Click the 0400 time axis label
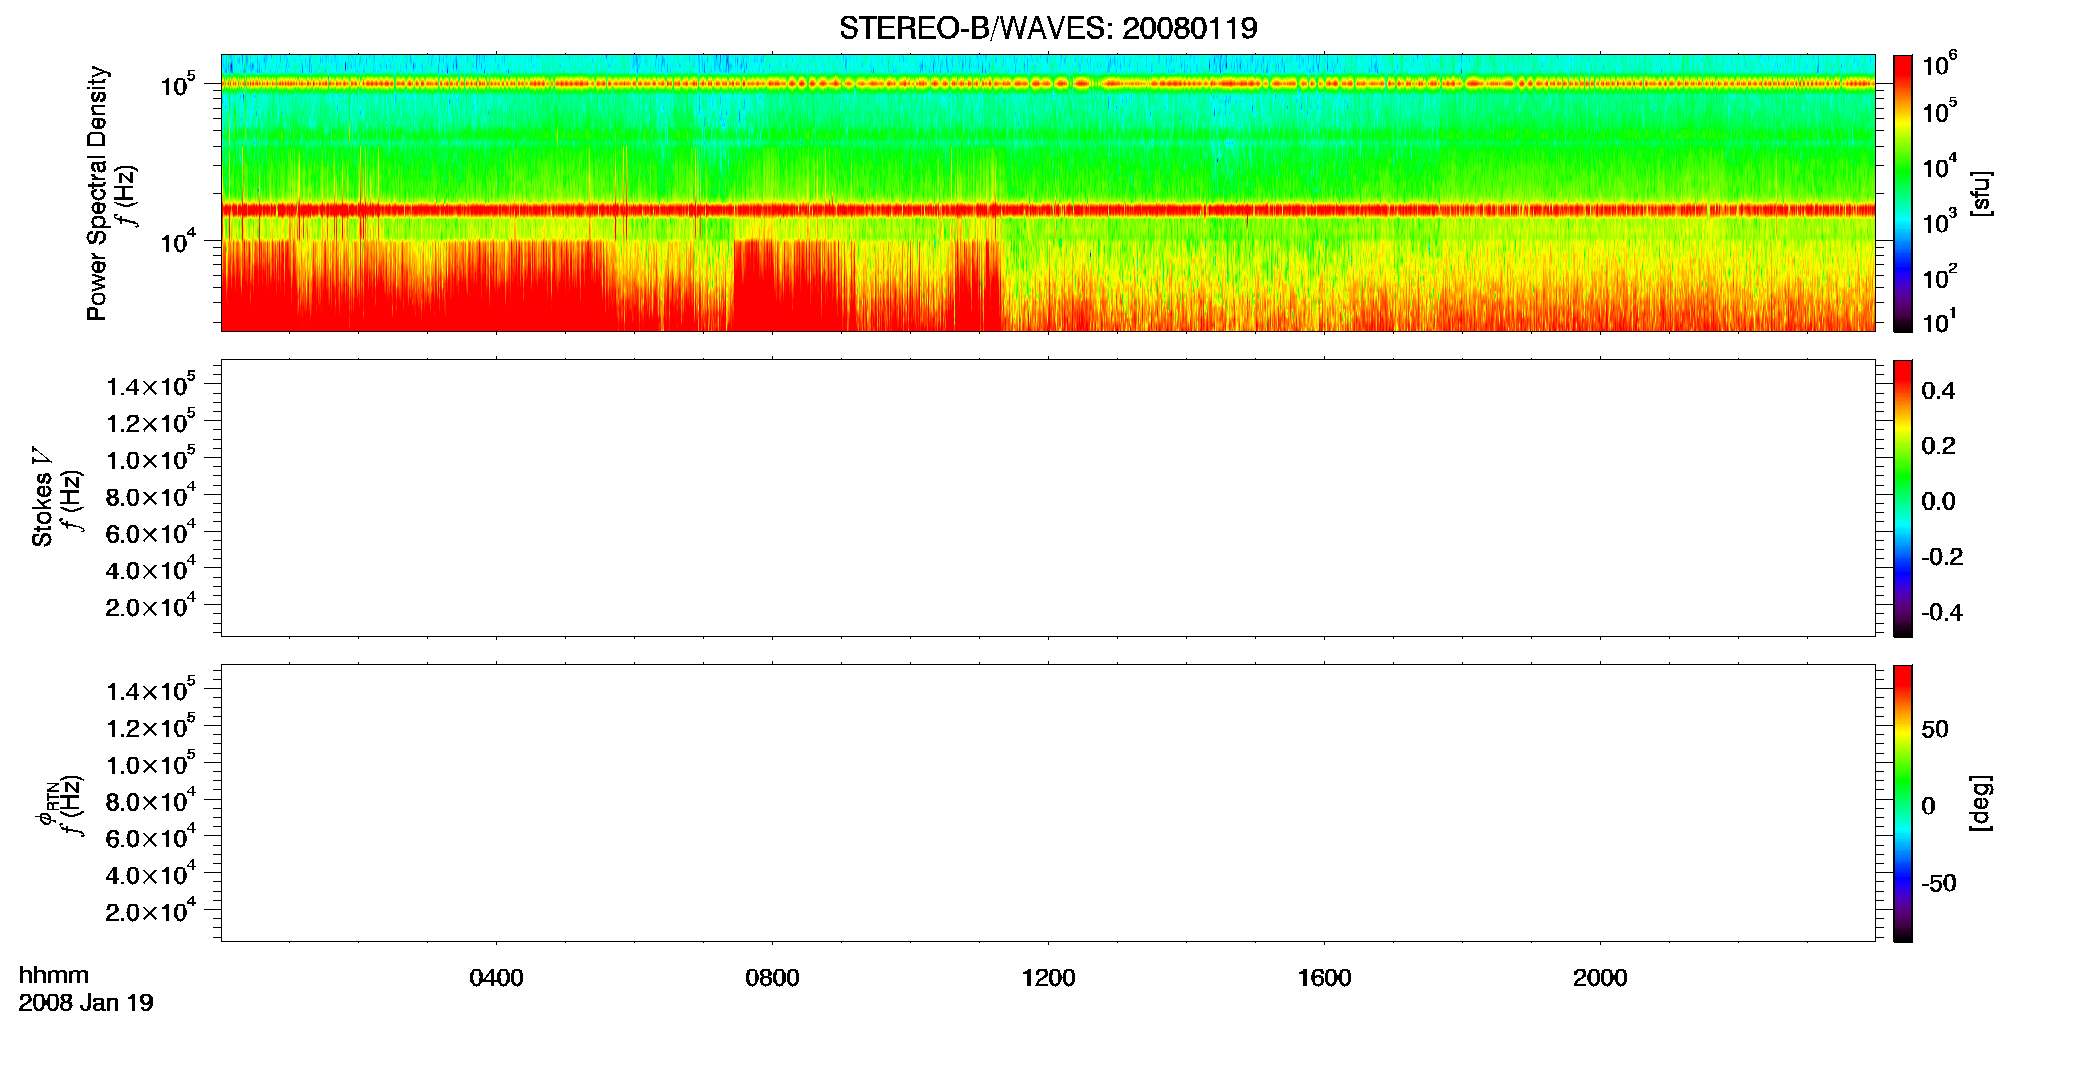 click(x=496, y=978)
